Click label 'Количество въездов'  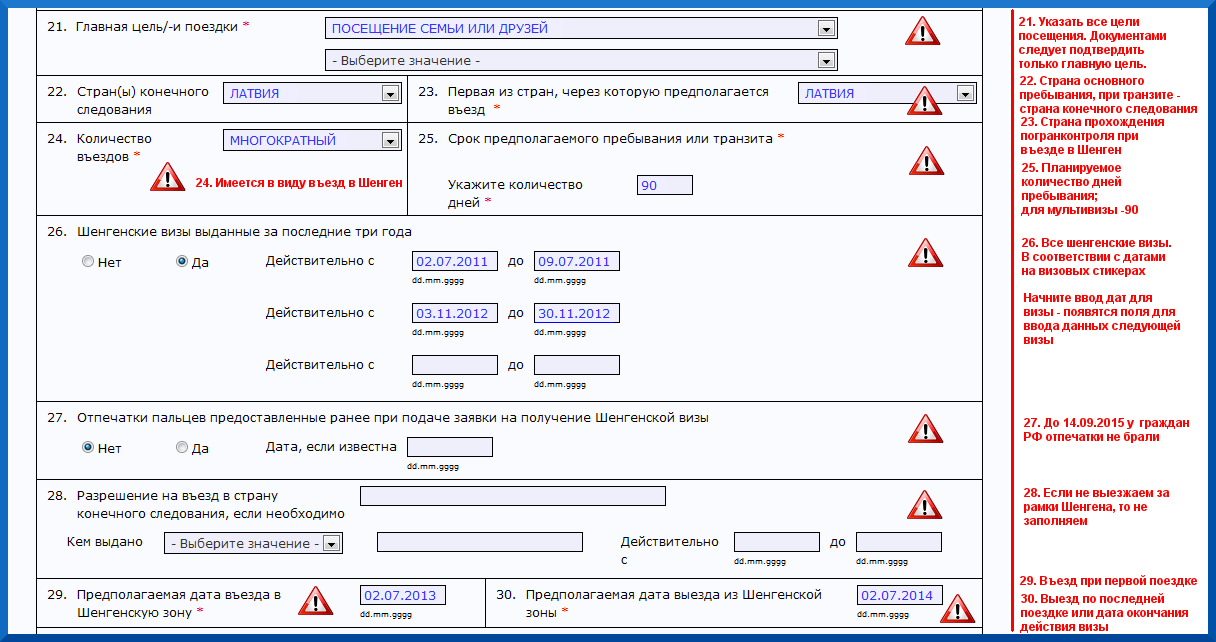[116, 148]
